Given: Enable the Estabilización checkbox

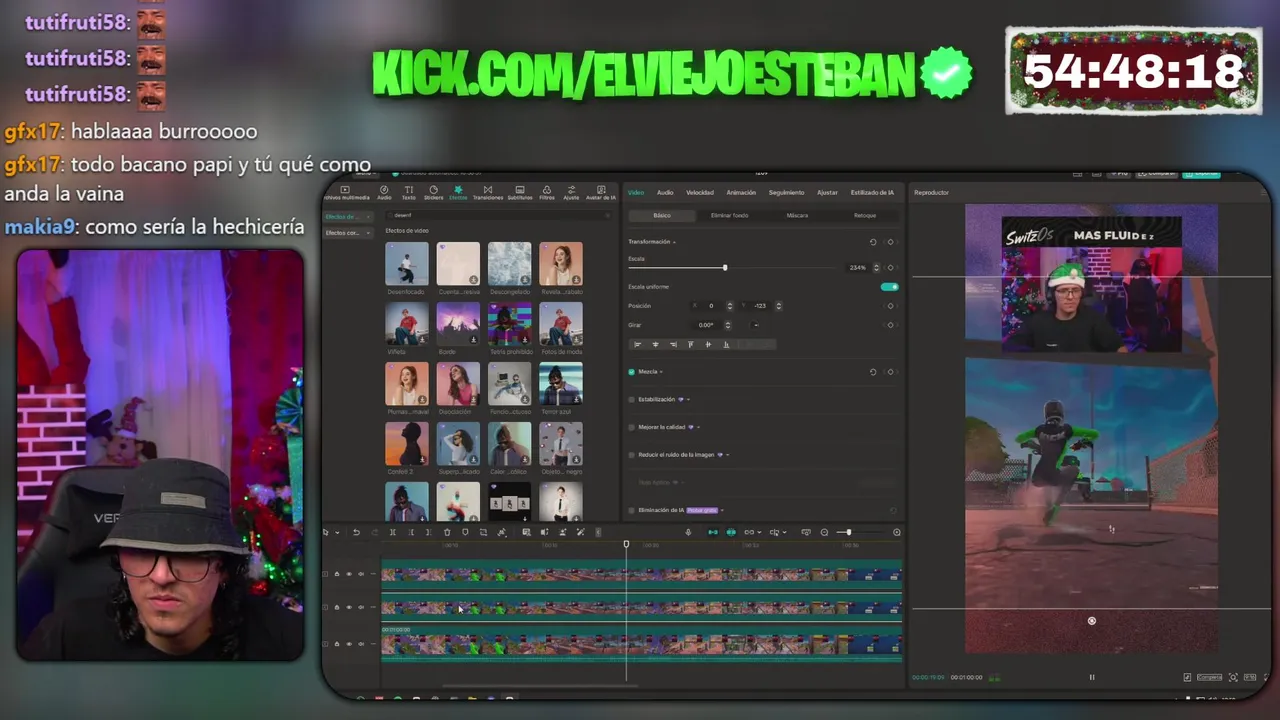Looking at the screenshot, I should (x=631, y=399).
